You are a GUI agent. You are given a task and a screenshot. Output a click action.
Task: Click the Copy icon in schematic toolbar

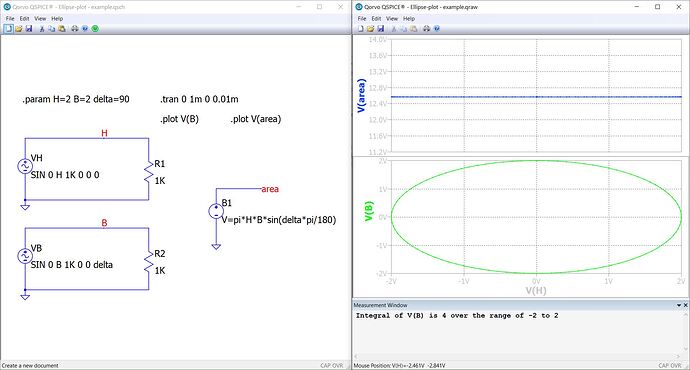pyautogui.click(x=51, y=29)
